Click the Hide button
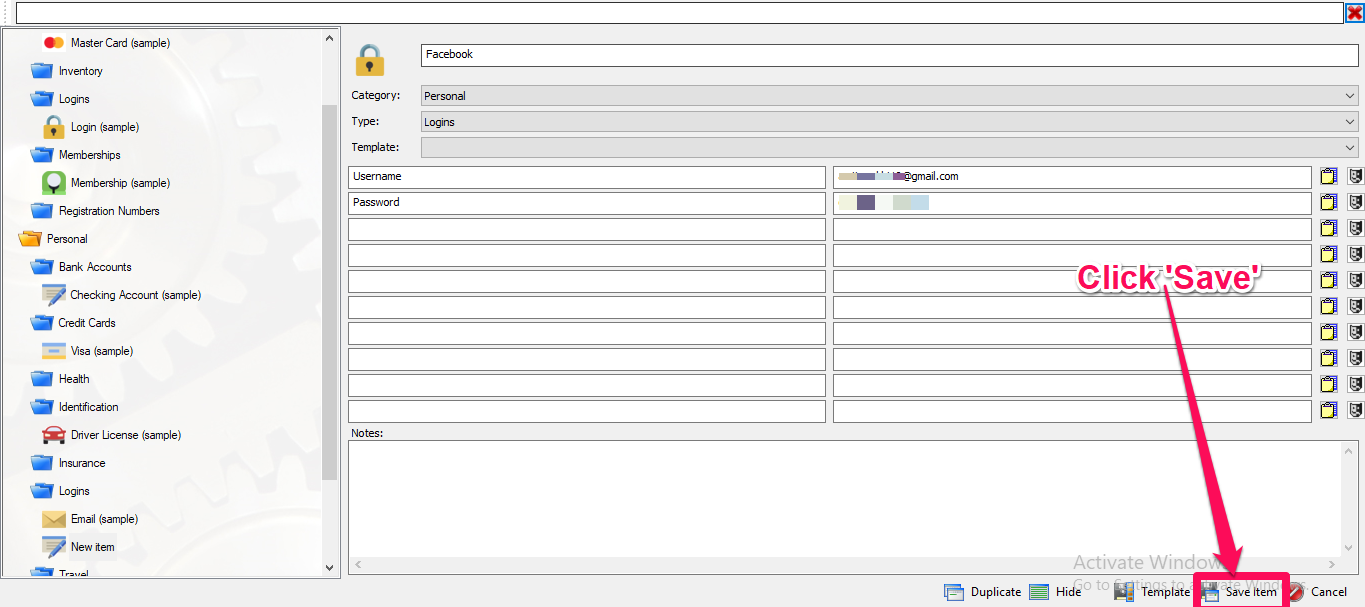Image resolution: width=1365 pixels, height=607 pixels. coord(1055,592)
